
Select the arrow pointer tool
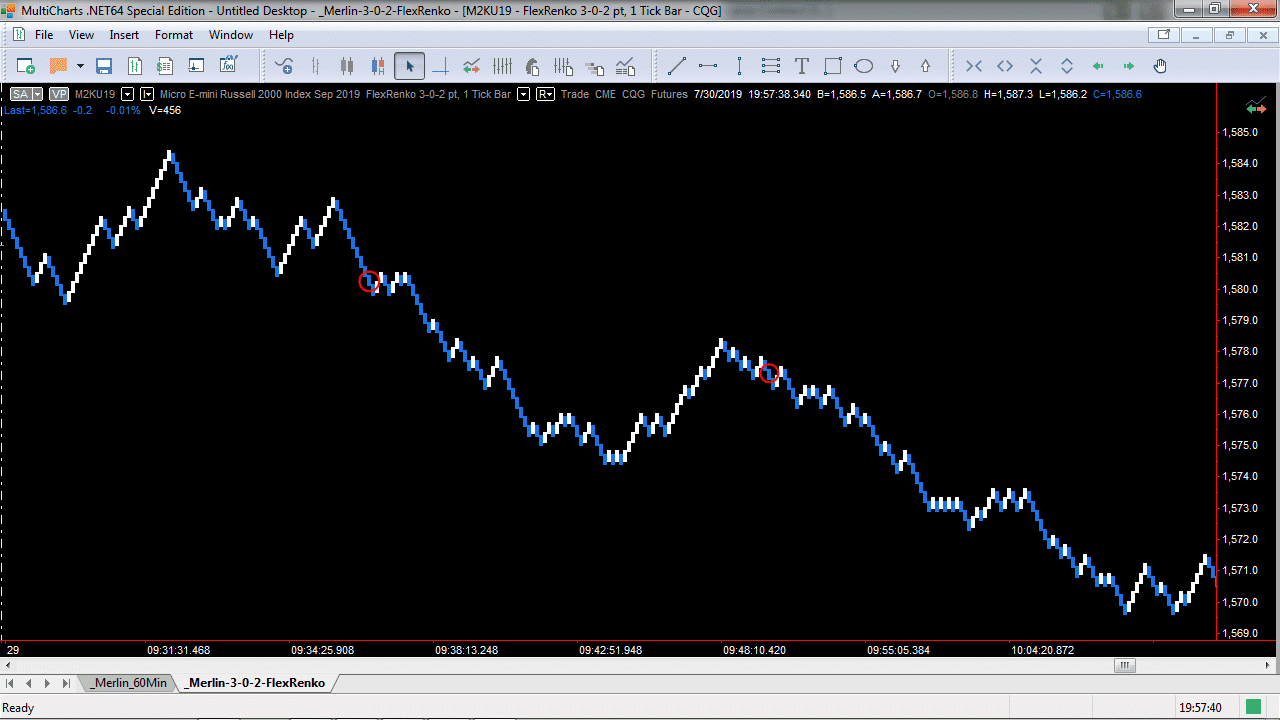tap(408, 66)
